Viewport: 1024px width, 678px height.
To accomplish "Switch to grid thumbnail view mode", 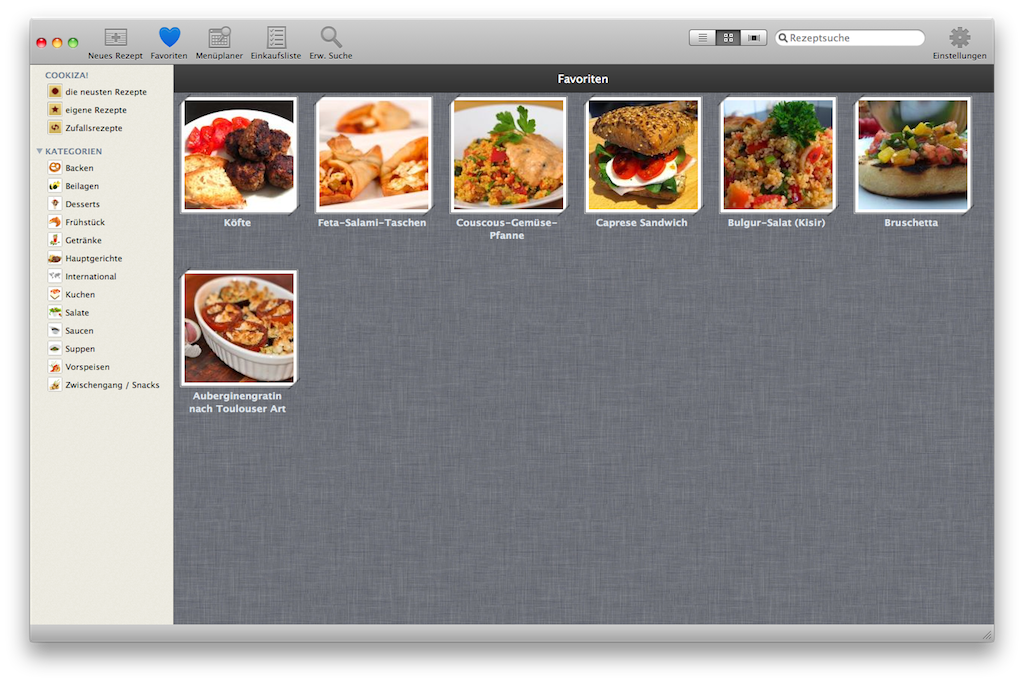I will tap(728, 38).
